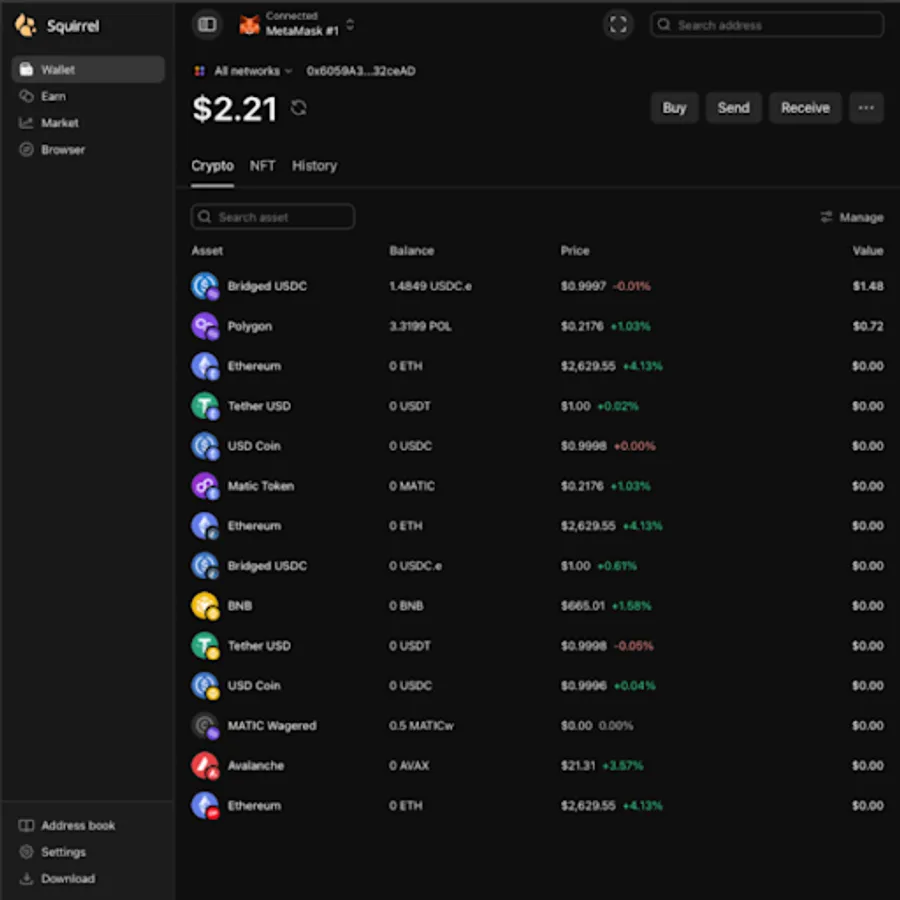This screenshot has height=900, width=900.
Task: Click the Download label in sidebar
Action: point(68,879)
